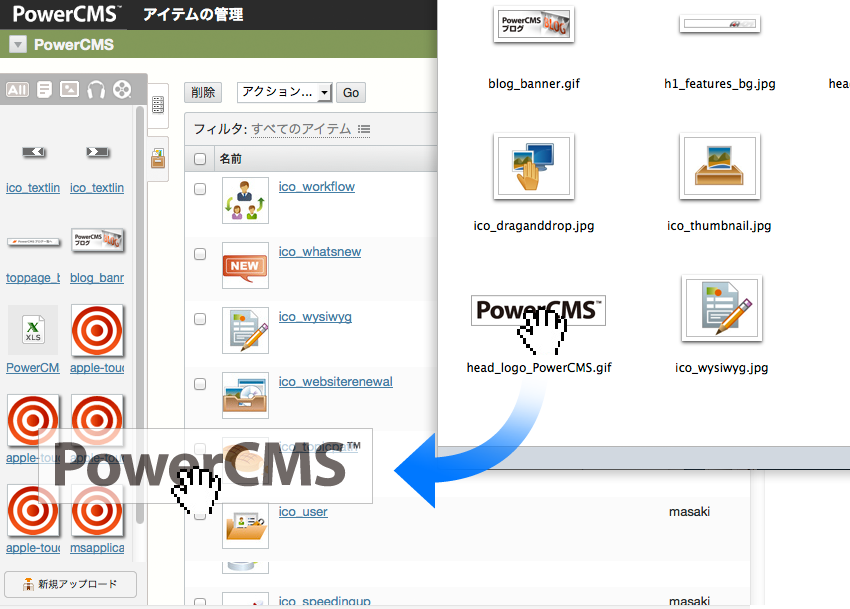Click the toppage banner sidebar thumbnail
The image size is (850, 609).
pyautogui.click(x=34, y=241)
